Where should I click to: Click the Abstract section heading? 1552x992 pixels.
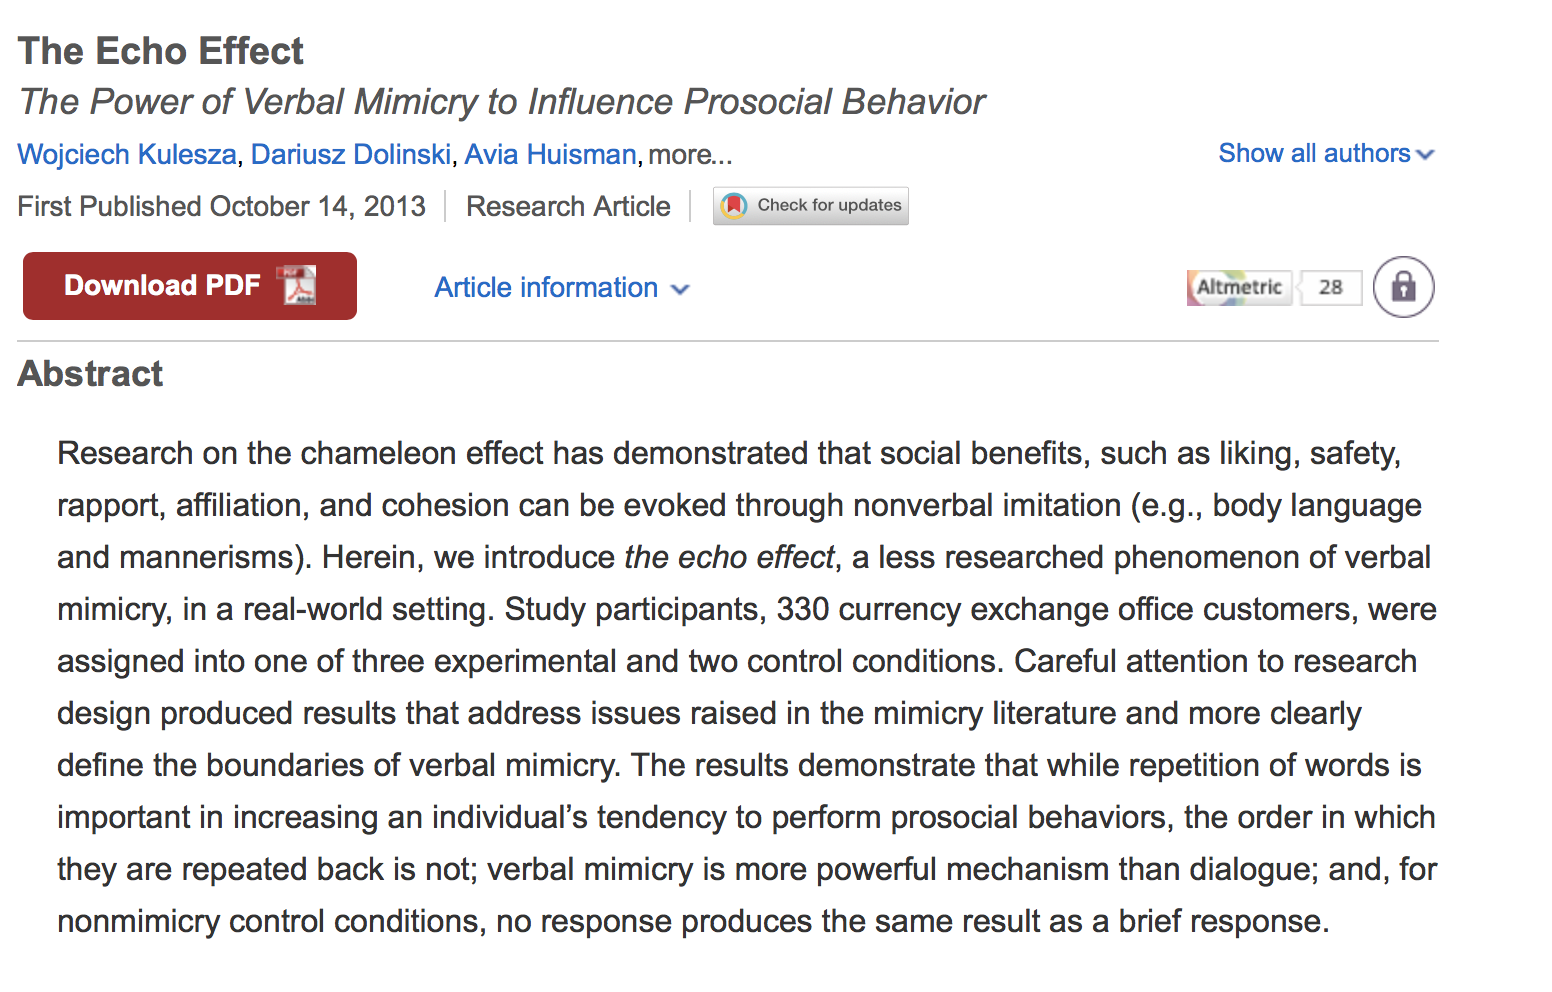(90, 374)
